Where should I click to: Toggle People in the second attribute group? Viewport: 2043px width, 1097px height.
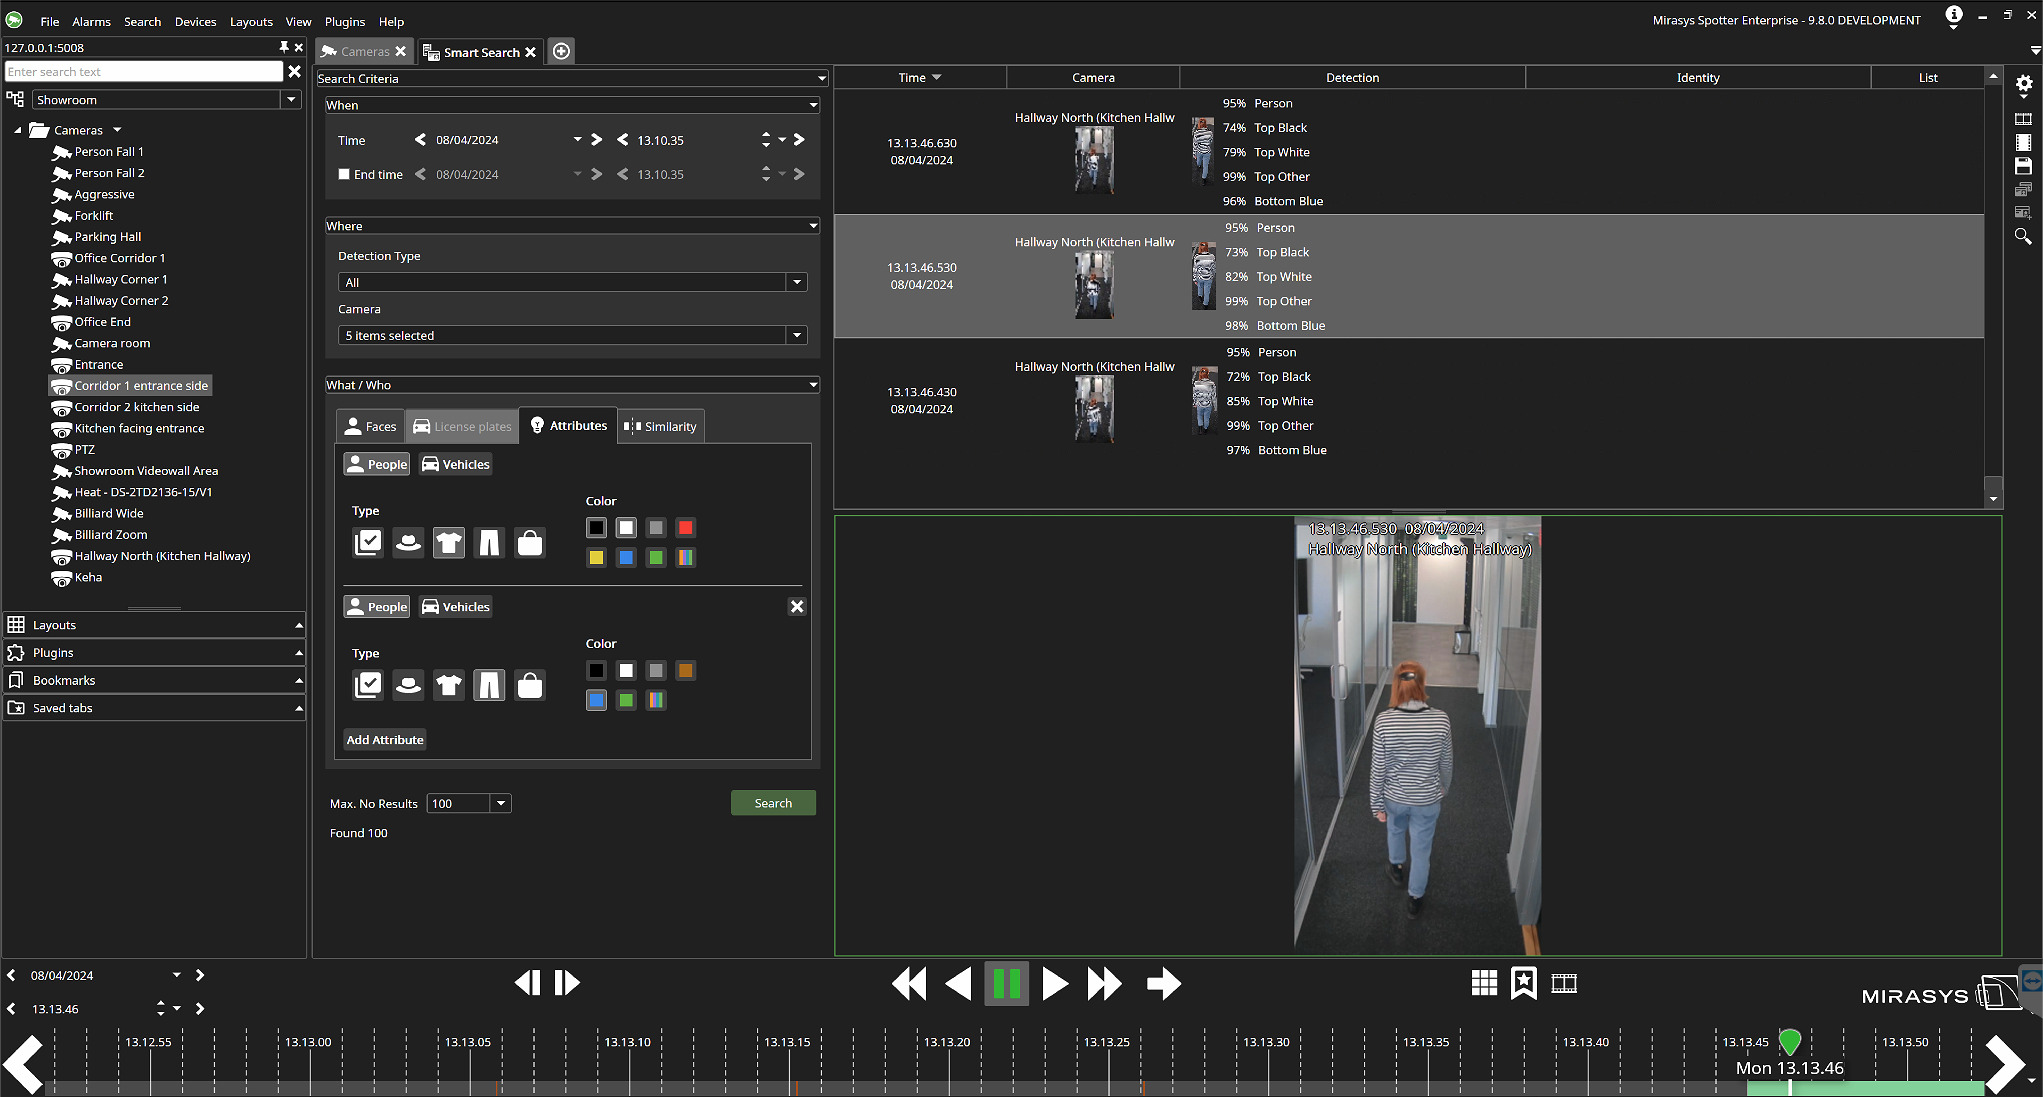coord(377,607)
